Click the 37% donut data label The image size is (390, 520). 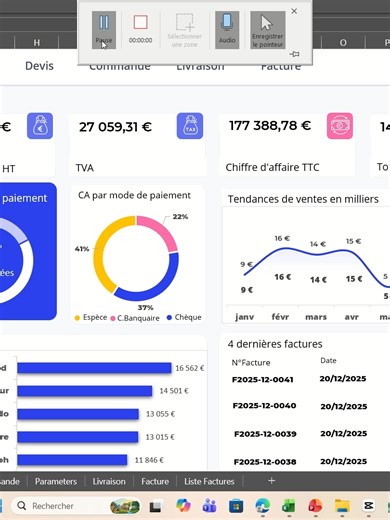(x=146, y=307)
